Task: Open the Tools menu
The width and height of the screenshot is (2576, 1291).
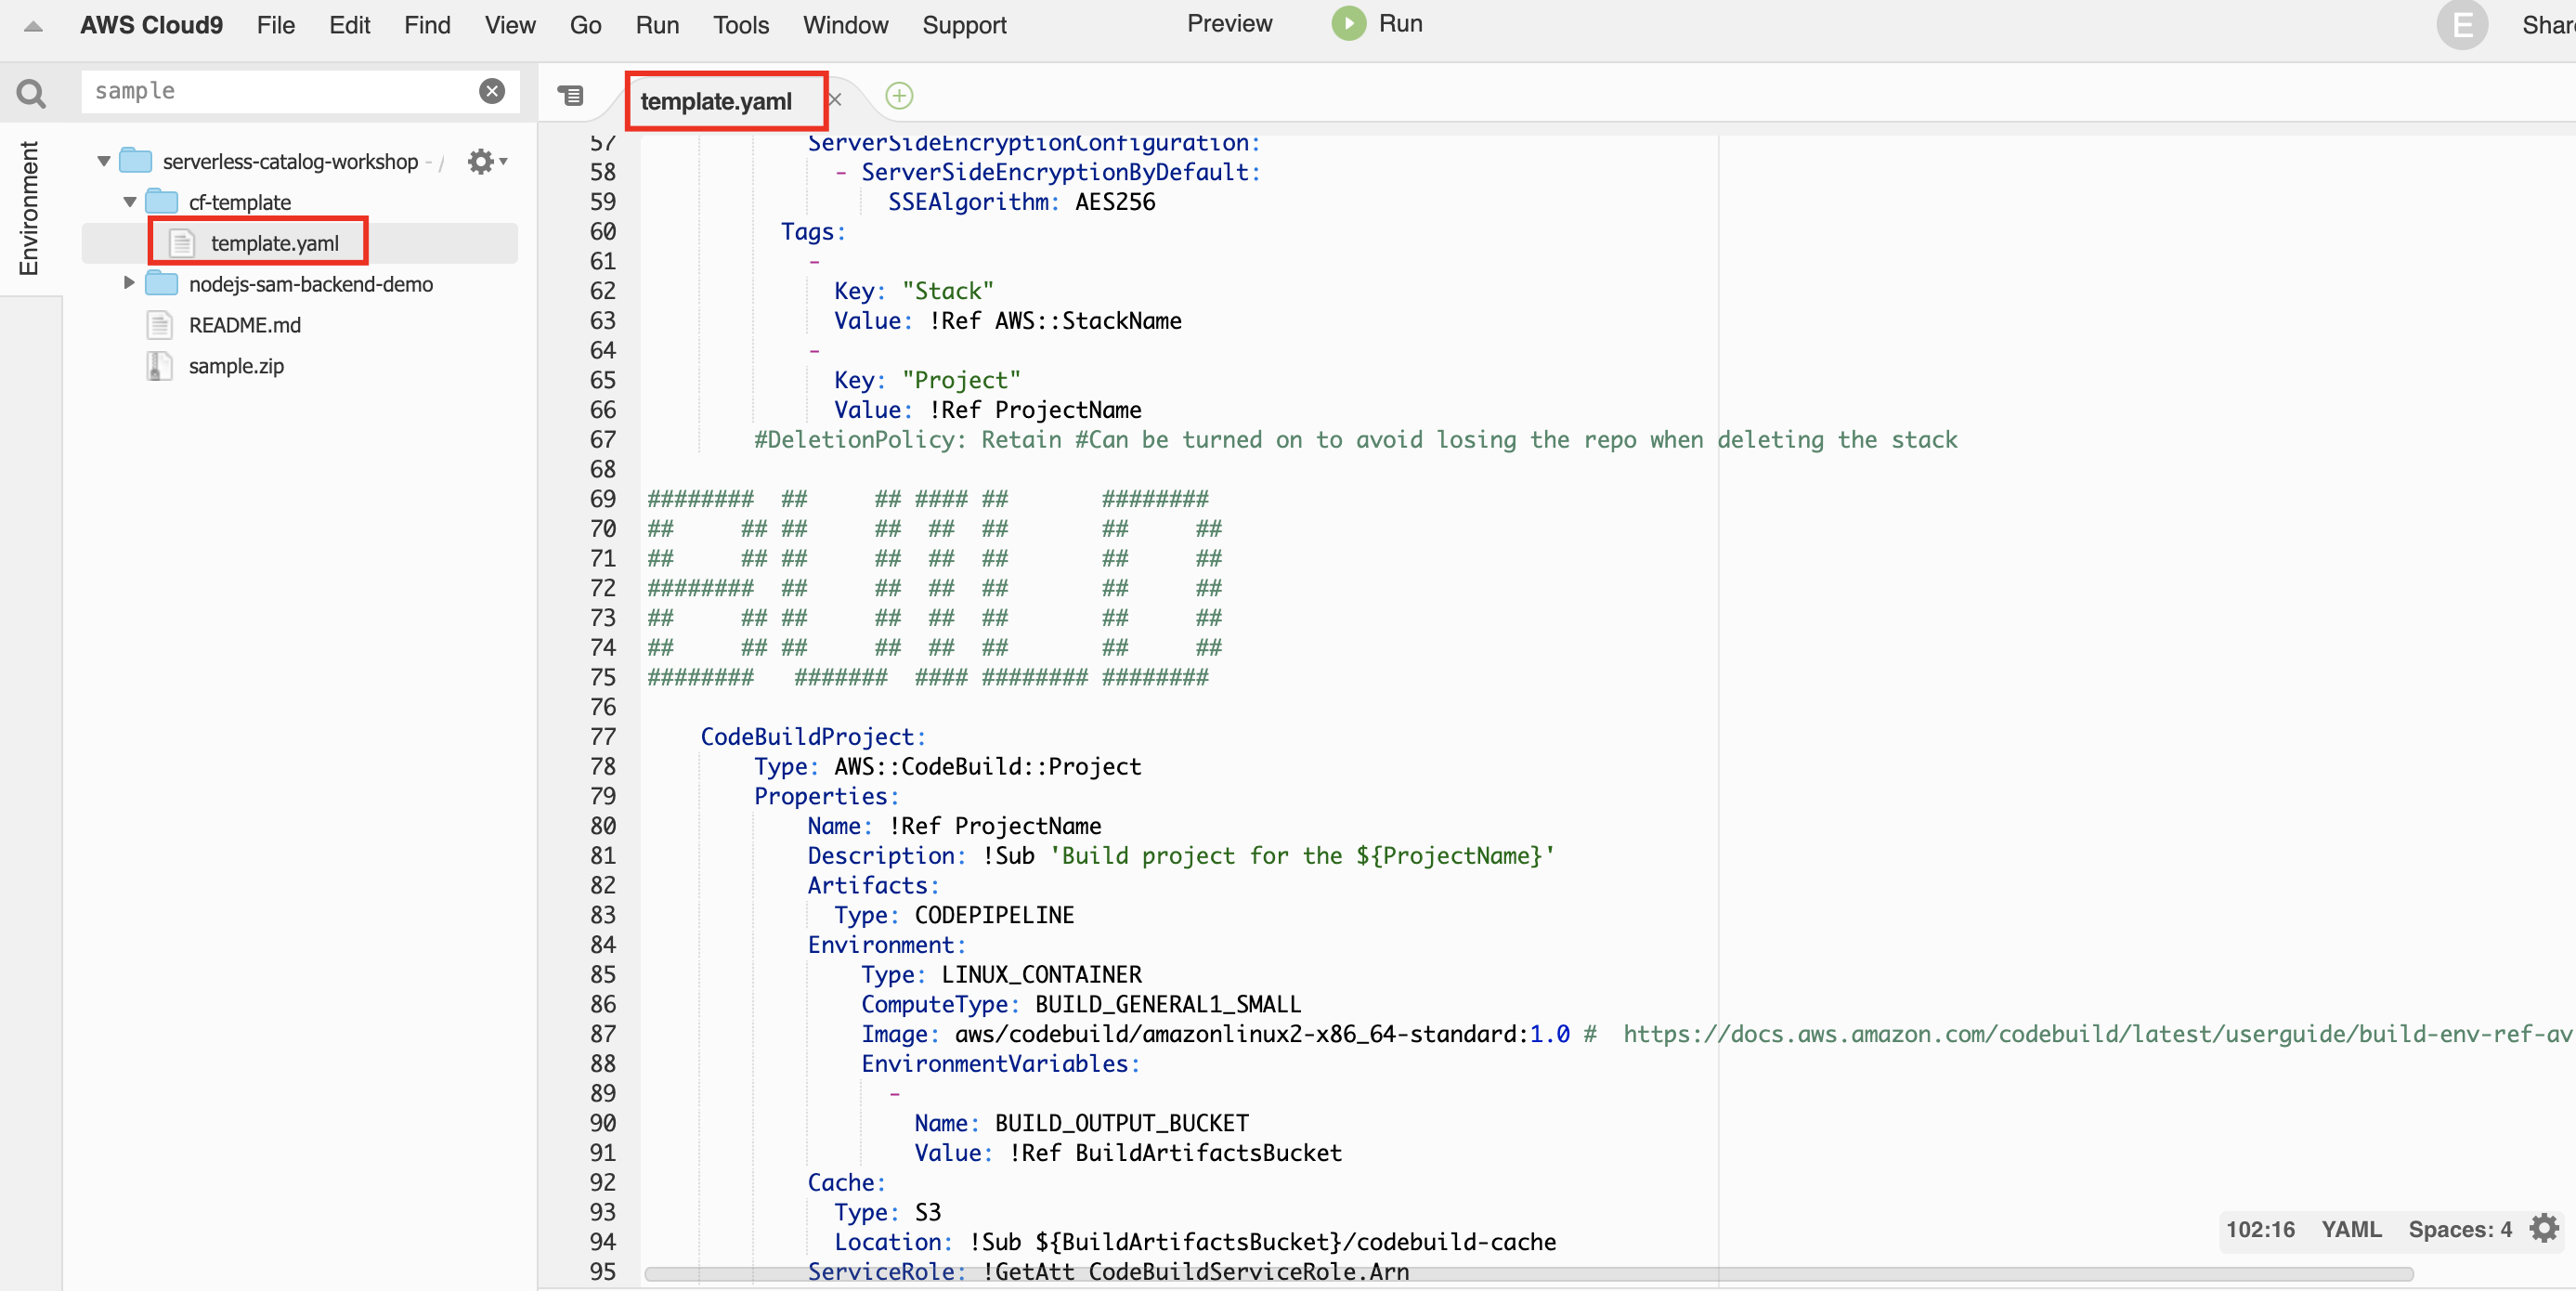Action: coord(741,25)
